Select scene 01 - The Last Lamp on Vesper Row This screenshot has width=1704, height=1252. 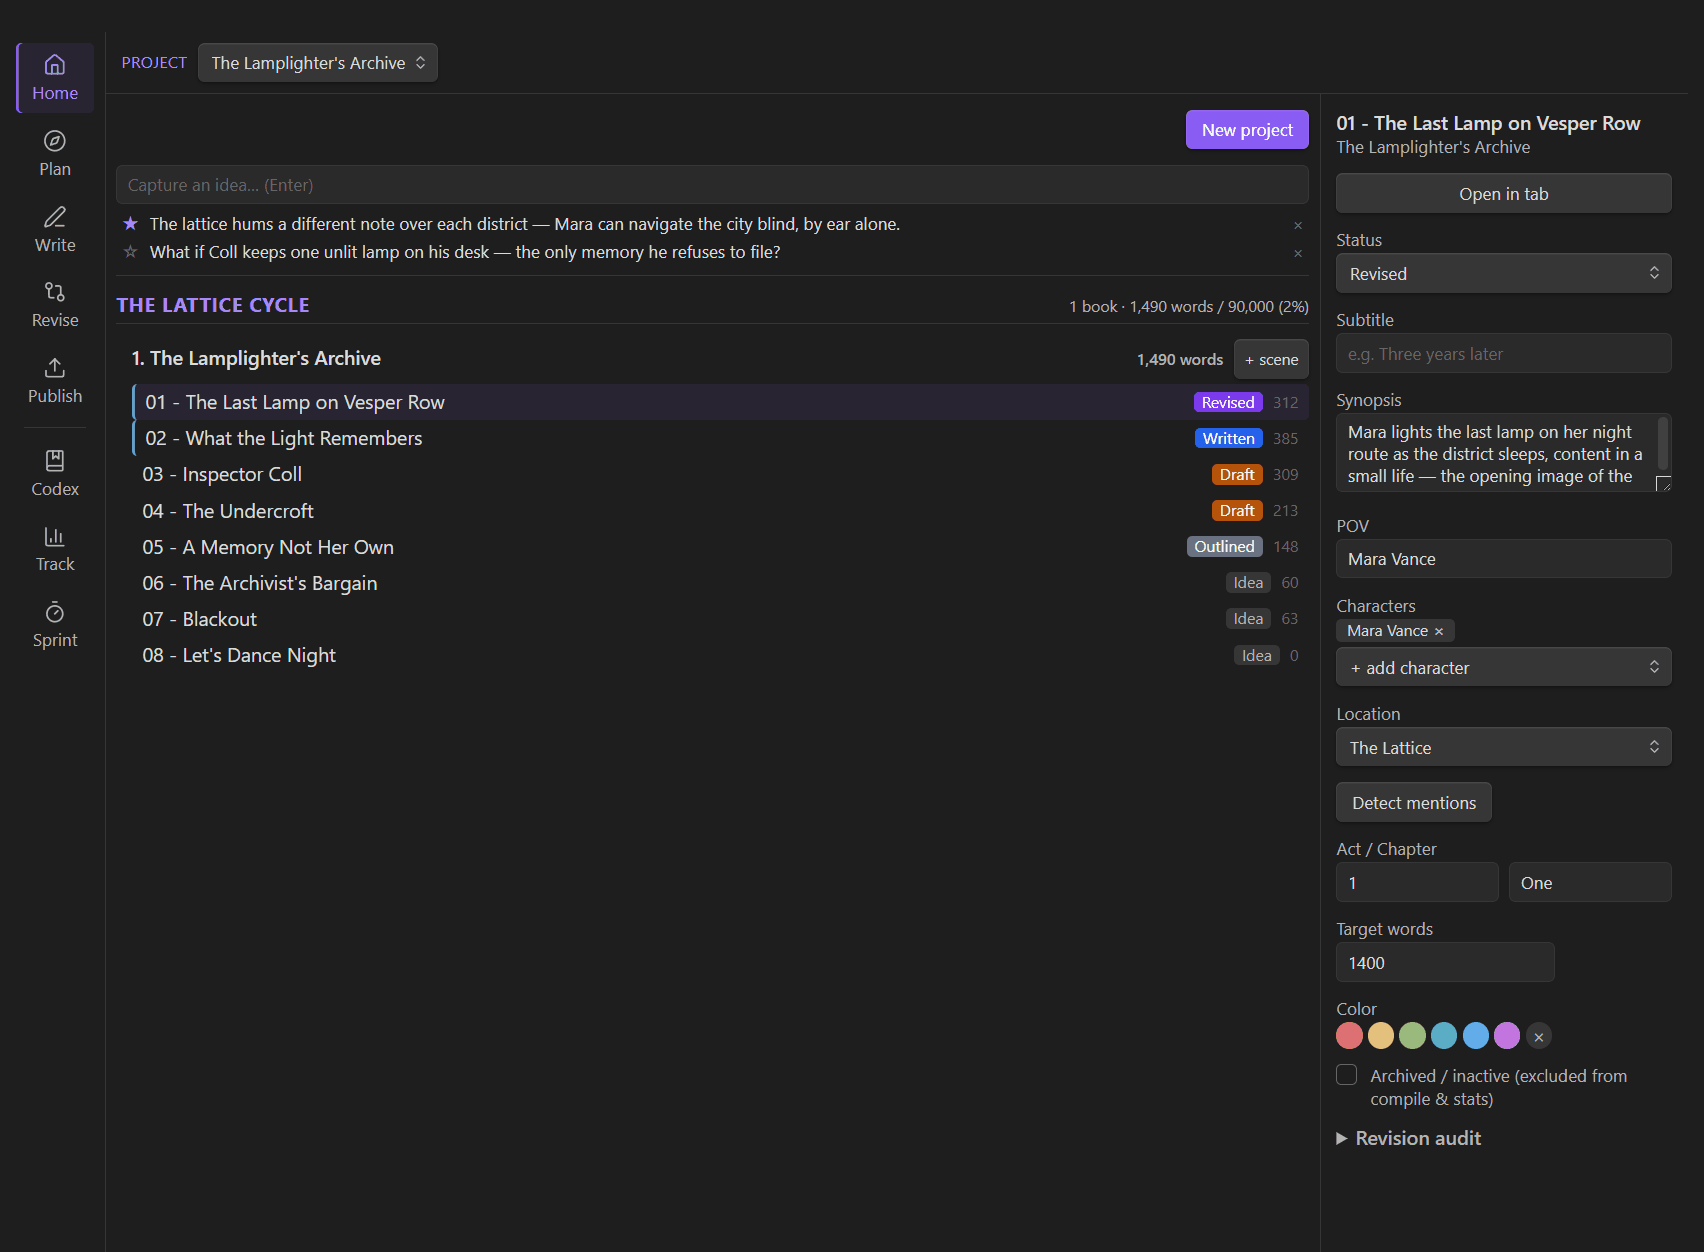pyautogui.click(x=720, y=402)
